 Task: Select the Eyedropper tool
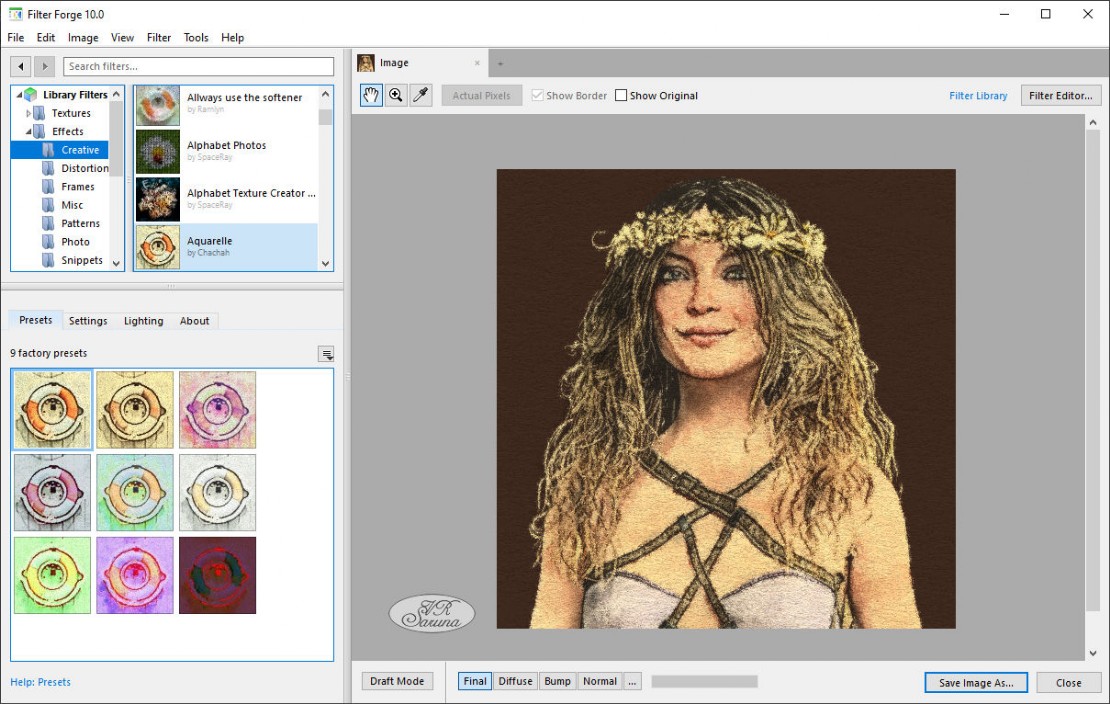click(x=420, y=95)
